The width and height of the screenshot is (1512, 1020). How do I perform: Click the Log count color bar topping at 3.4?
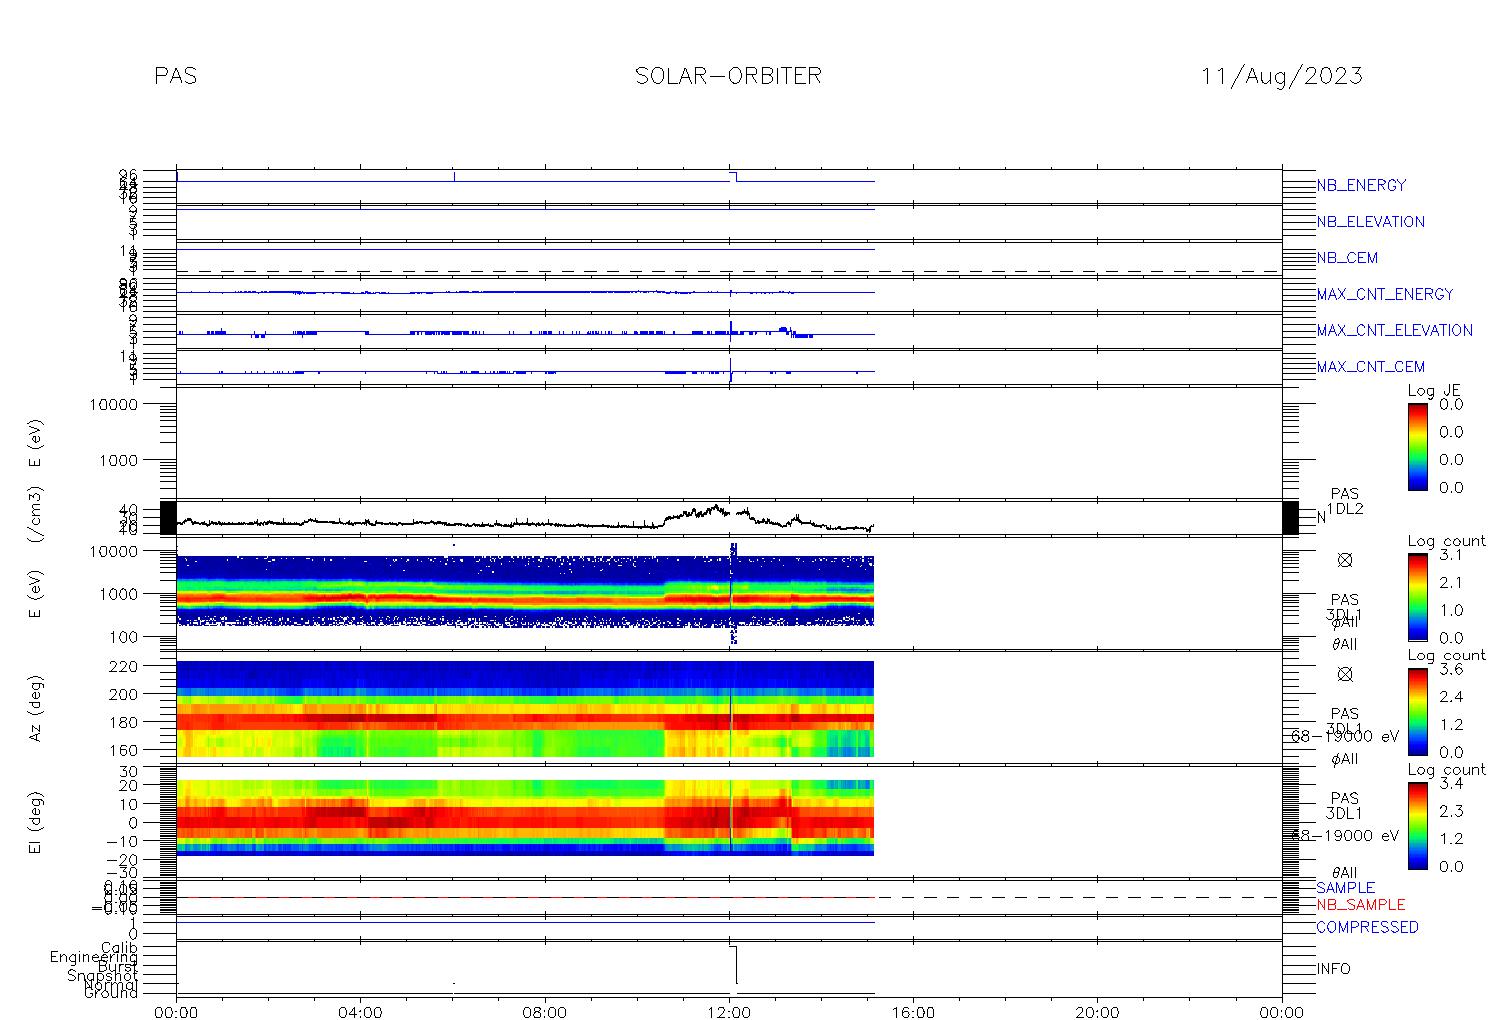(x=1418, y=825)
